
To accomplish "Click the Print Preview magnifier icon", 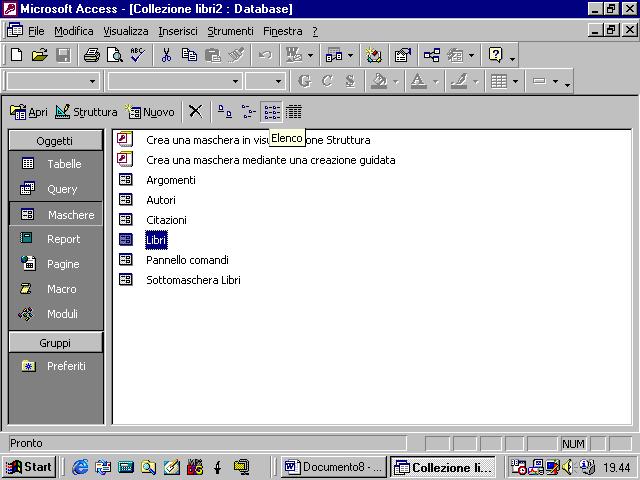I will 115,55.
